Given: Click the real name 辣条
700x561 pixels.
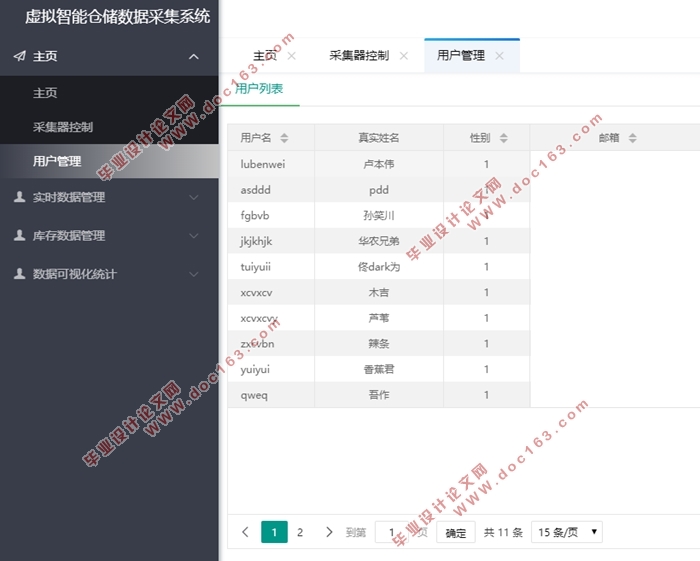Looking at the screenshot, I should pyautogui.click(x=379, y=344).
